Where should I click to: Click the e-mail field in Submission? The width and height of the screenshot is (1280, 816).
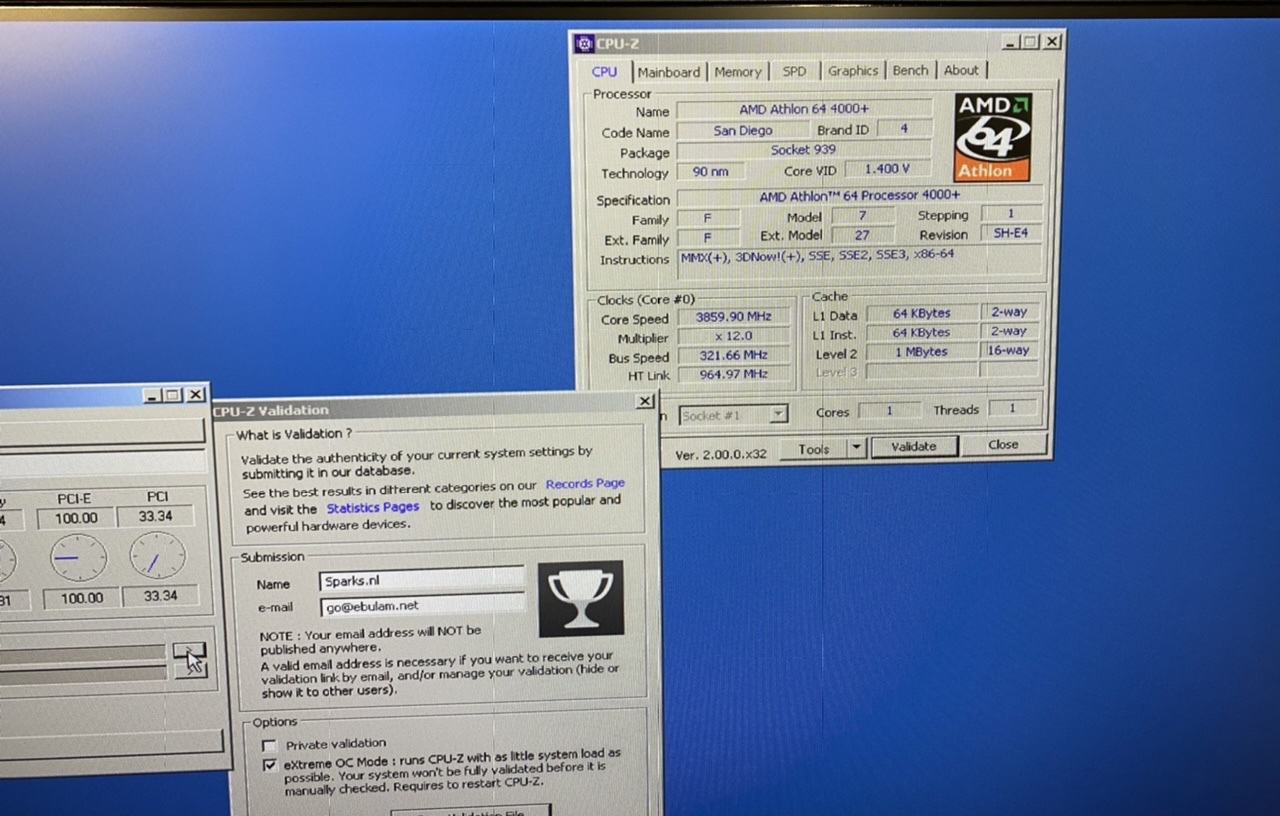pyautogui.click(x=422, y=604)
